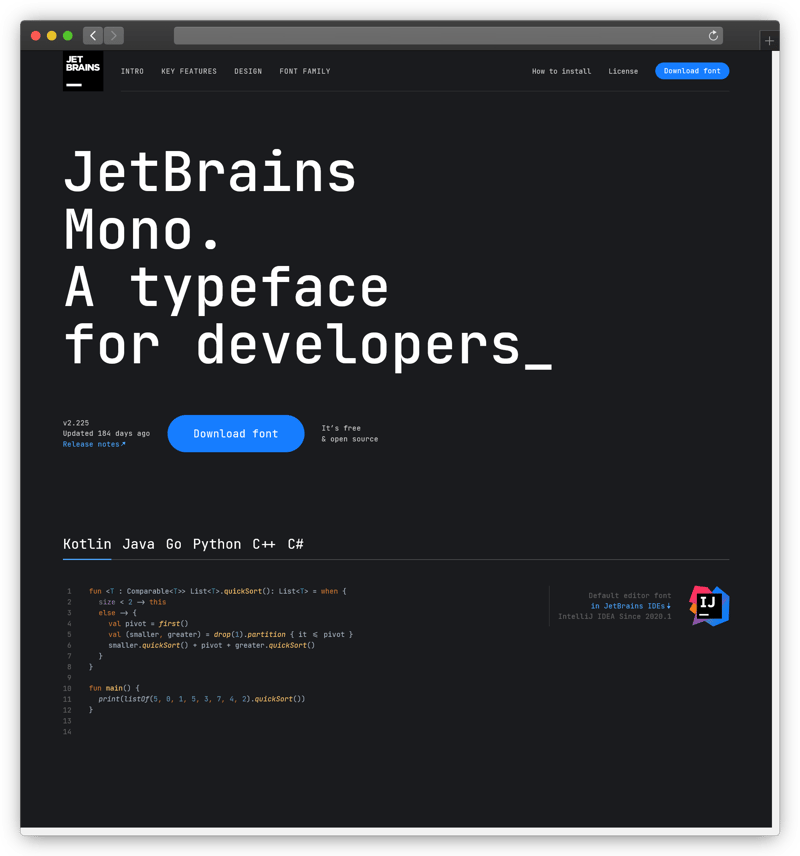The image size is (800, 856).
Task: Open the Release notes link
Action: click(94, 444)
